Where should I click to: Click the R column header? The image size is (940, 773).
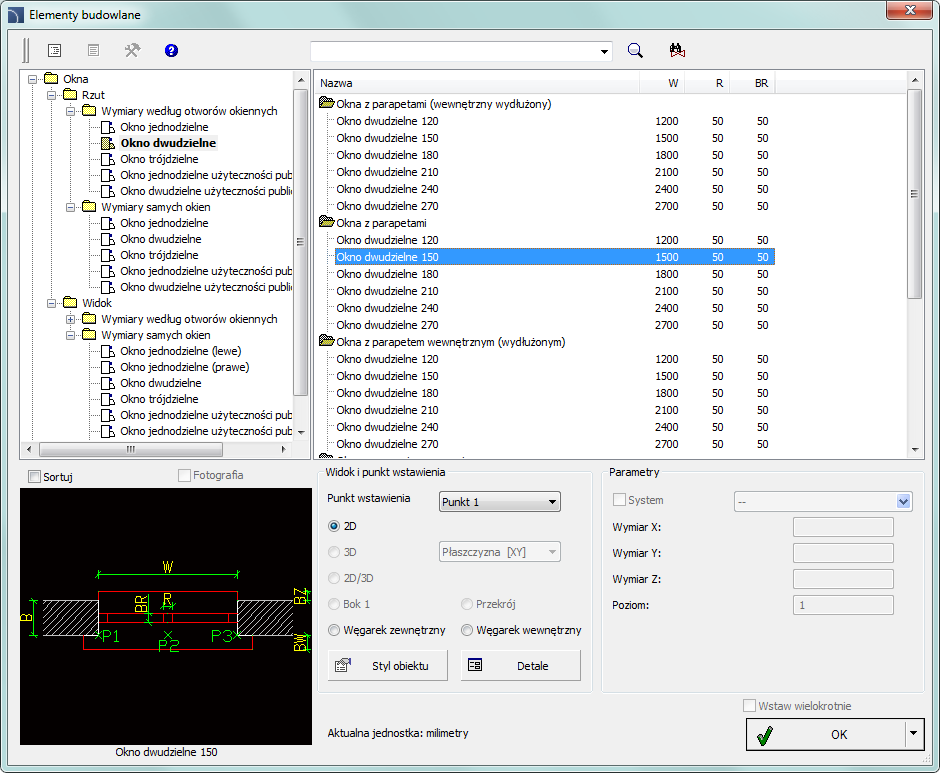tap(706, 83)
